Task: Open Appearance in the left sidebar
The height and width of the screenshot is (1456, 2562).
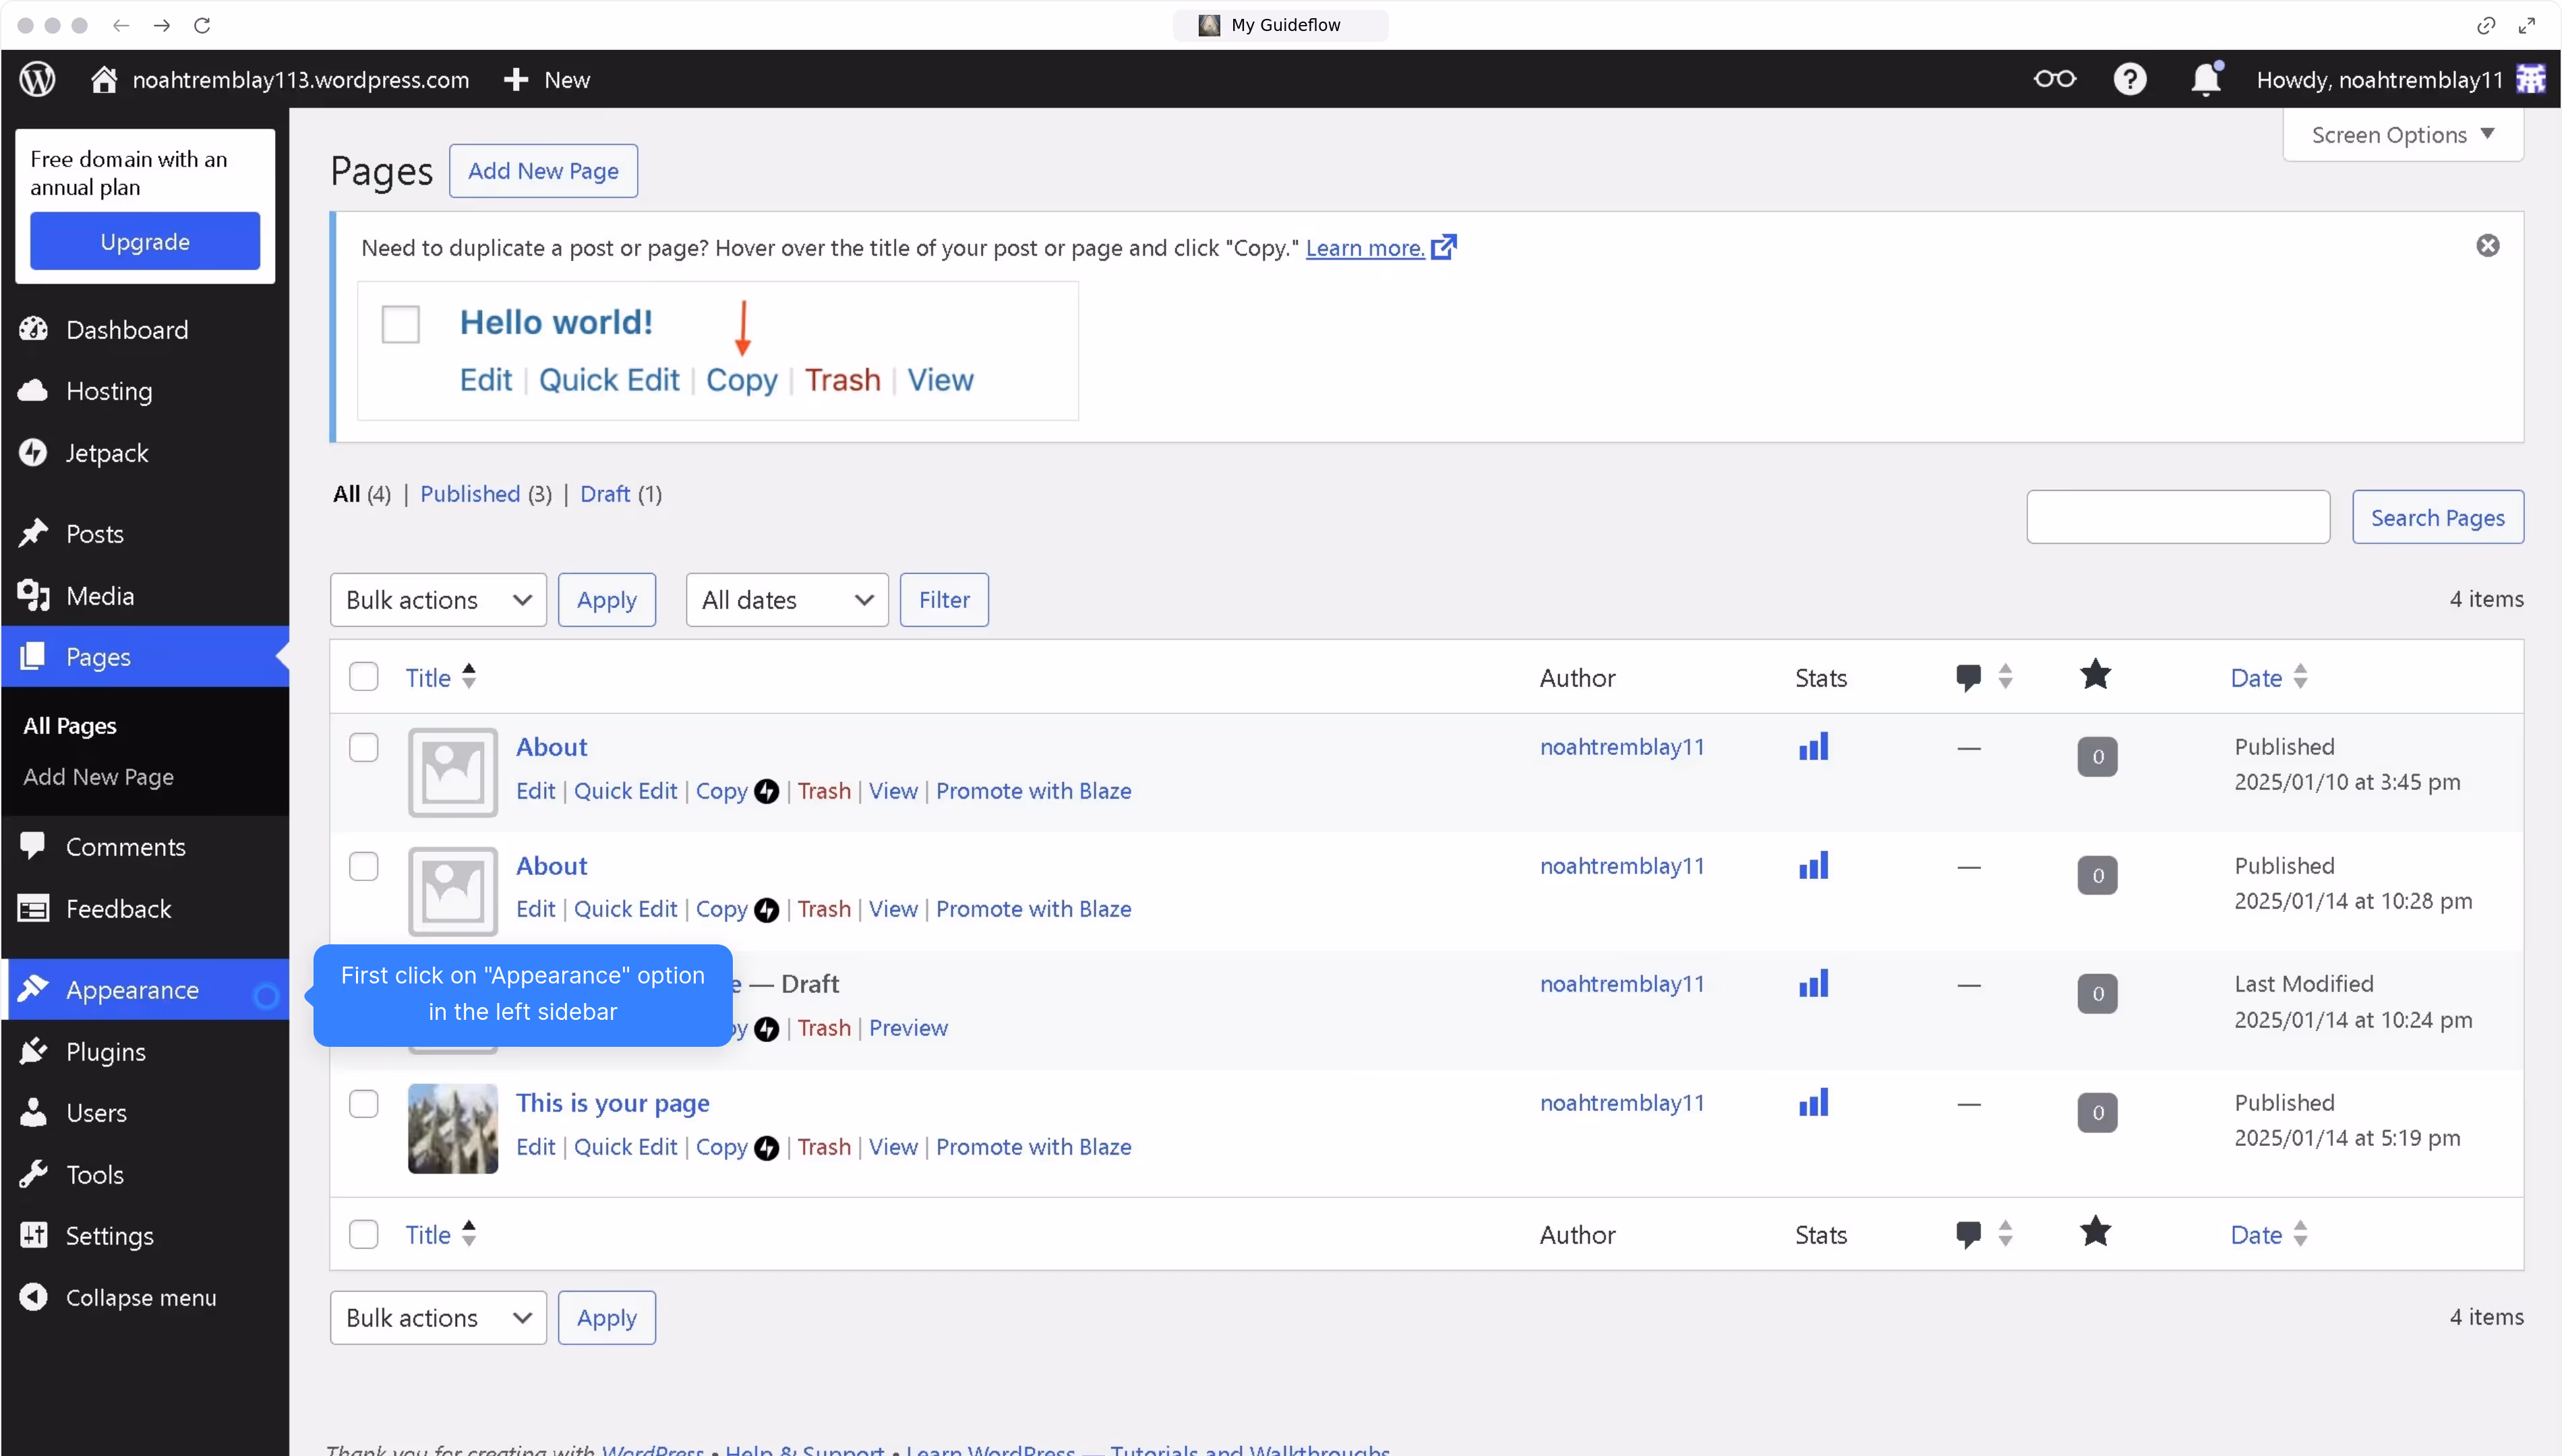Action: click(x=132, y=990)
